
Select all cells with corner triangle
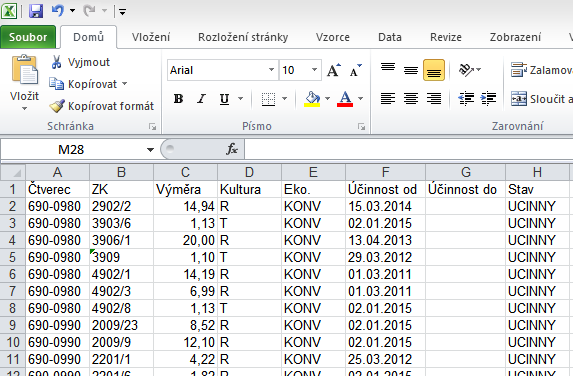tap(13, 172)
